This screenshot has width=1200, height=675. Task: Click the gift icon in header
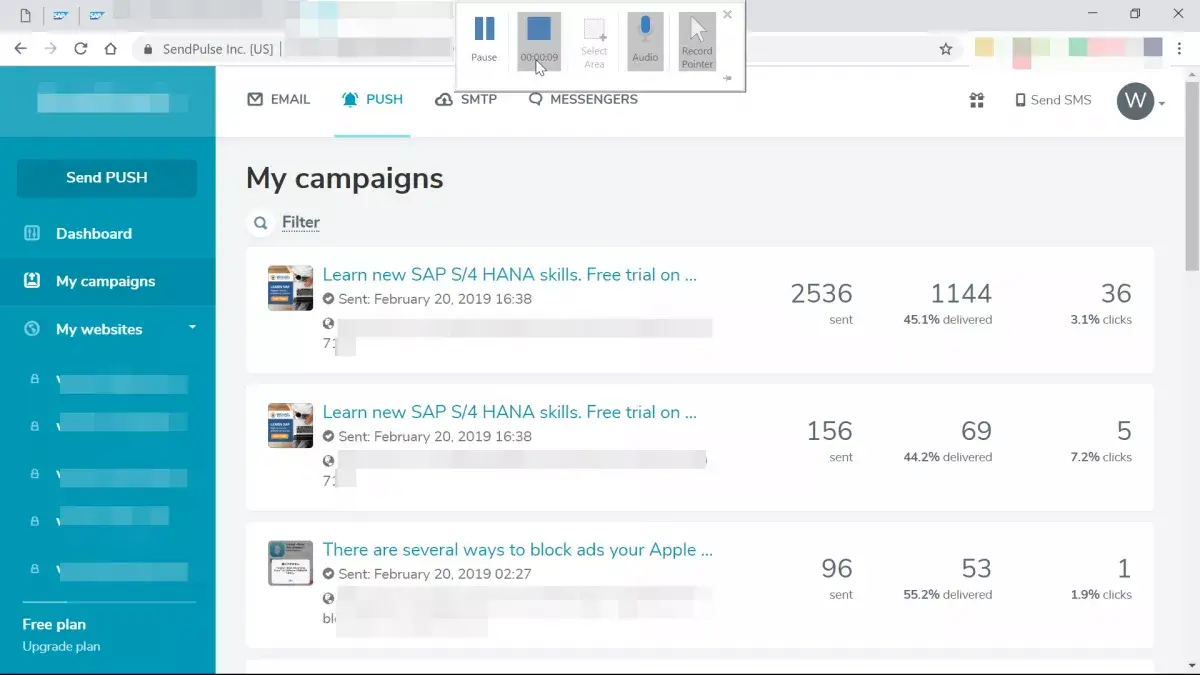click(x=977, y=100)
